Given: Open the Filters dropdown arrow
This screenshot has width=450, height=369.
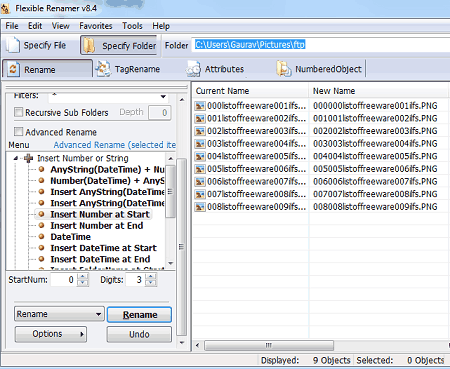Looking at the screenshot, I should coord(163,97).
